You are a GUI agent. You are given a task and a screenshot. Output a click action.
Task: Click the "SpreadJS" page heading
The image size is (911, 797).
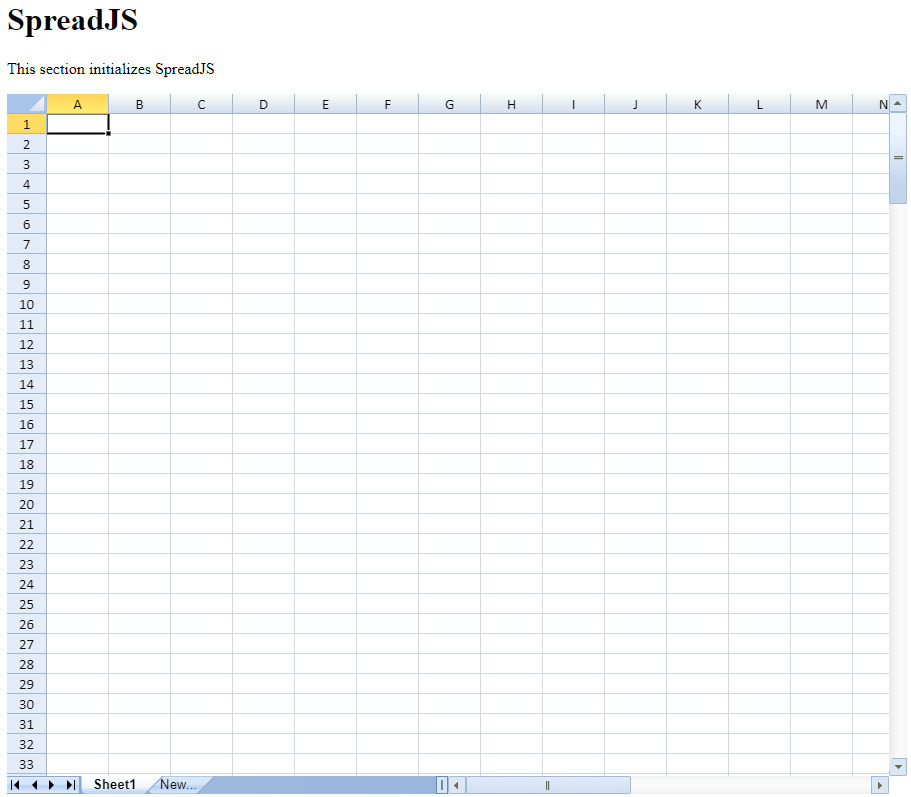point(73,20)
